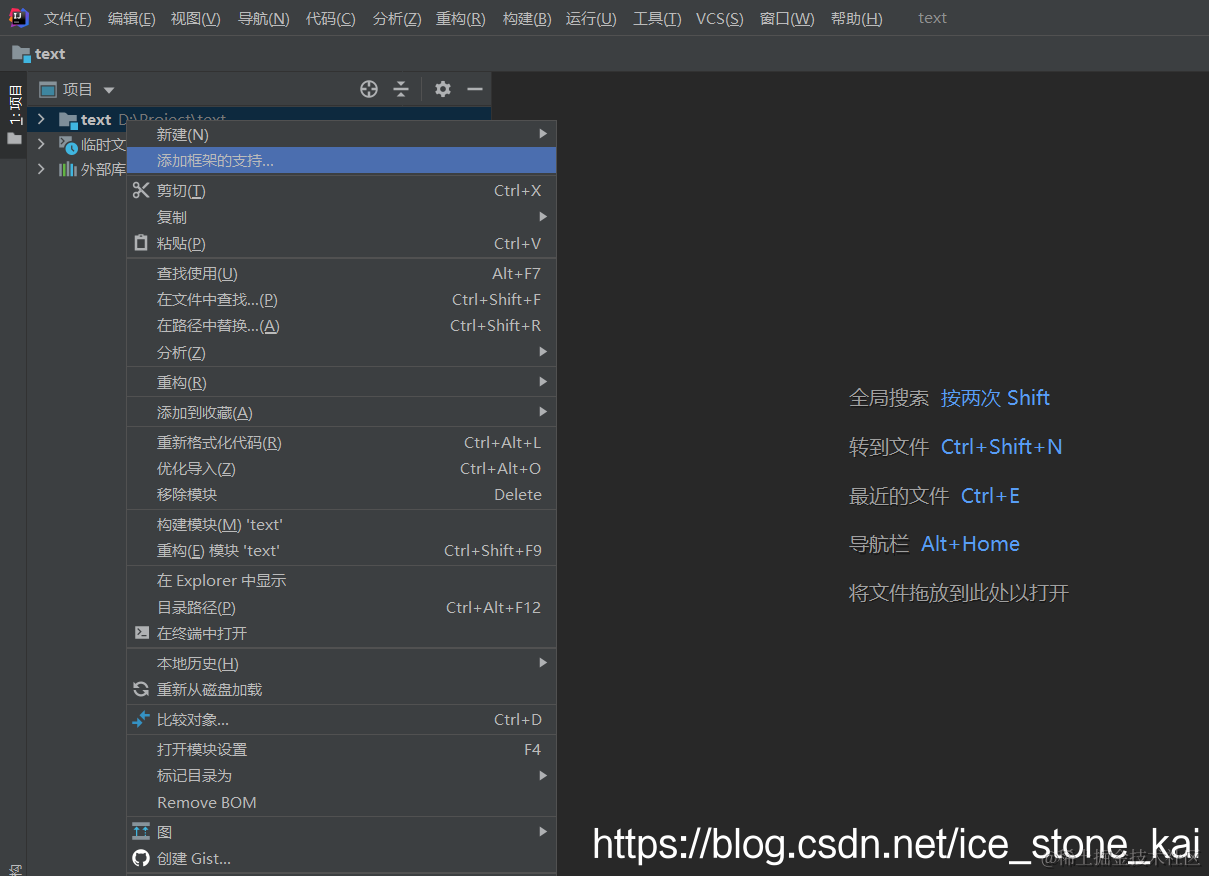Hide the Project panel with the minus icon

[475, 89]
